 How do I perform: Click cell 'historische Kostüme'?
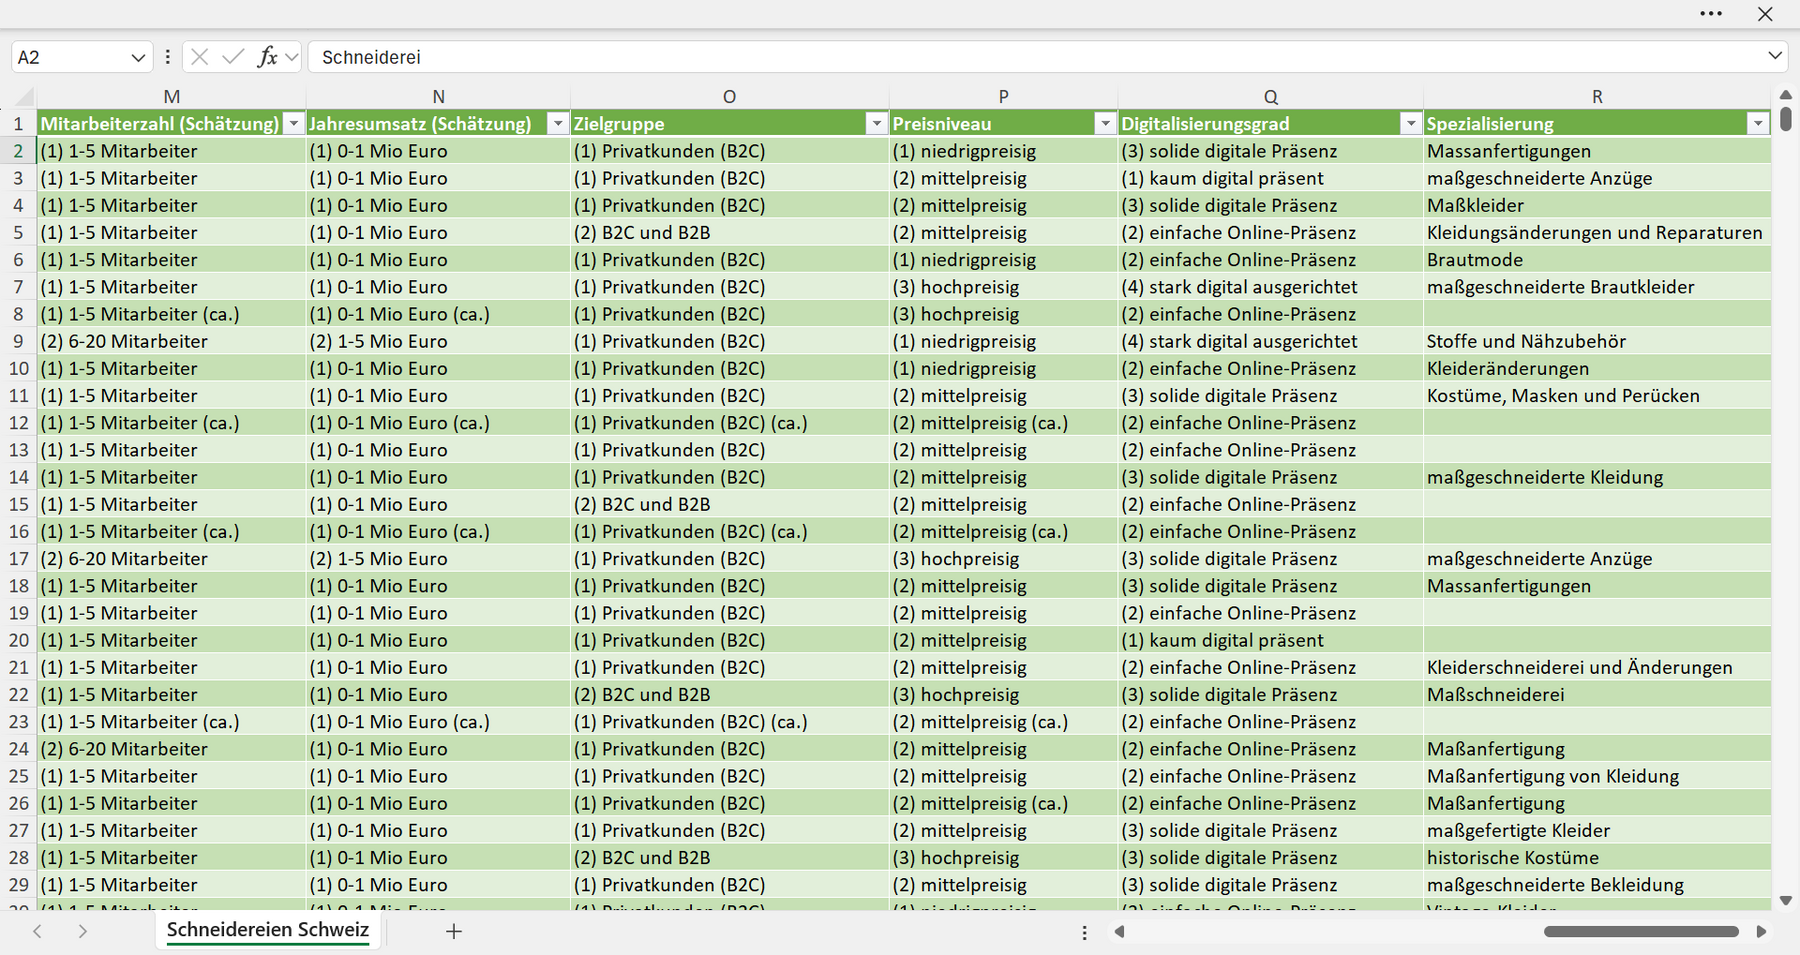click(1597, 858)
